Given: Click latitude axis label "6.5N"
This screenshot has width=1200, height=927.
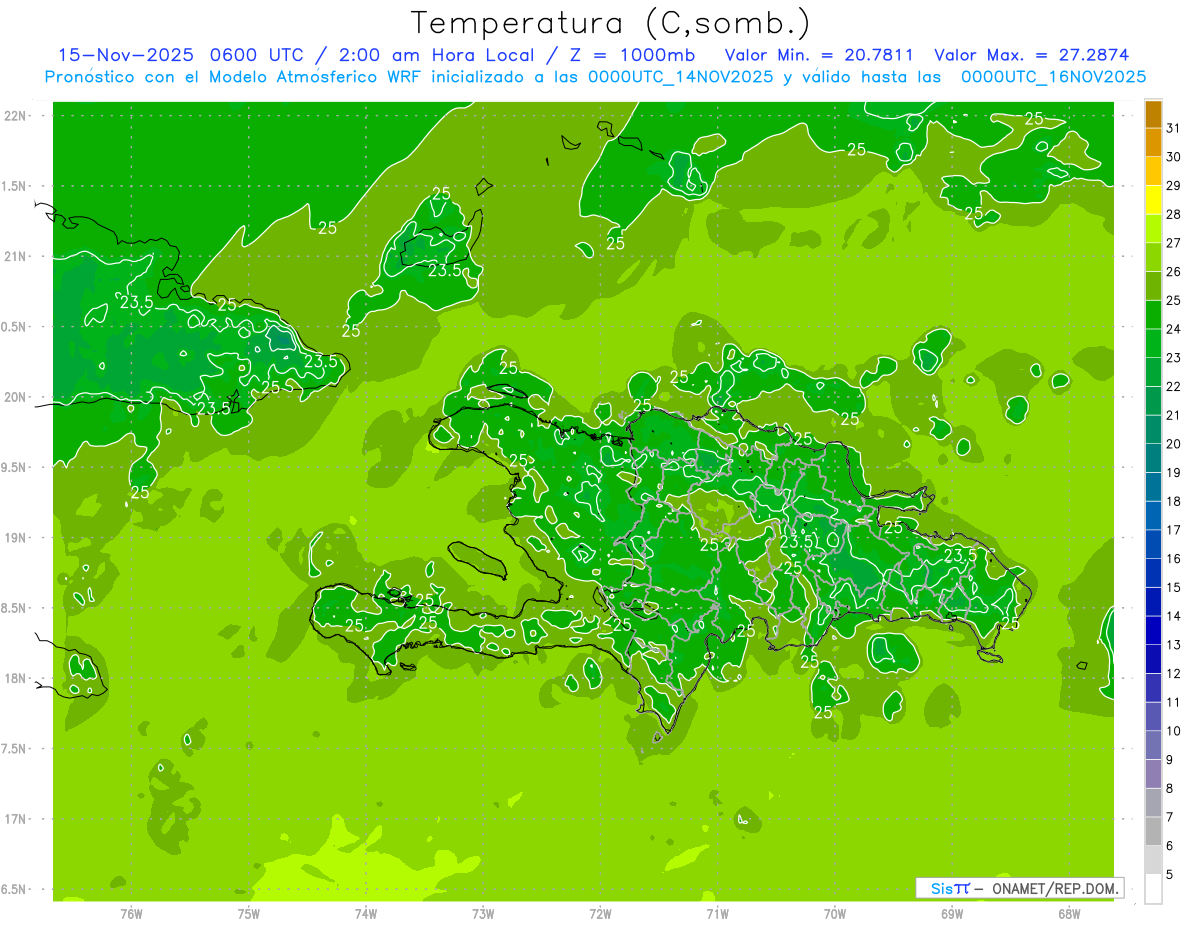Looking at the screenshot, I should [15, 889].
